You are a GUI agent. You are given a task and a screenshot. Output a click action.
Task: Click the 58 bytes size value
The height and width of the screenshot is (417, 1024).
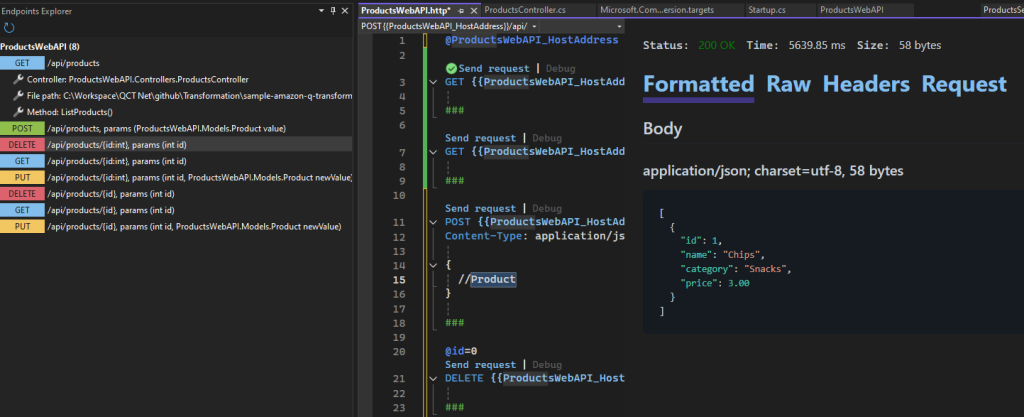tap(920, 46)
